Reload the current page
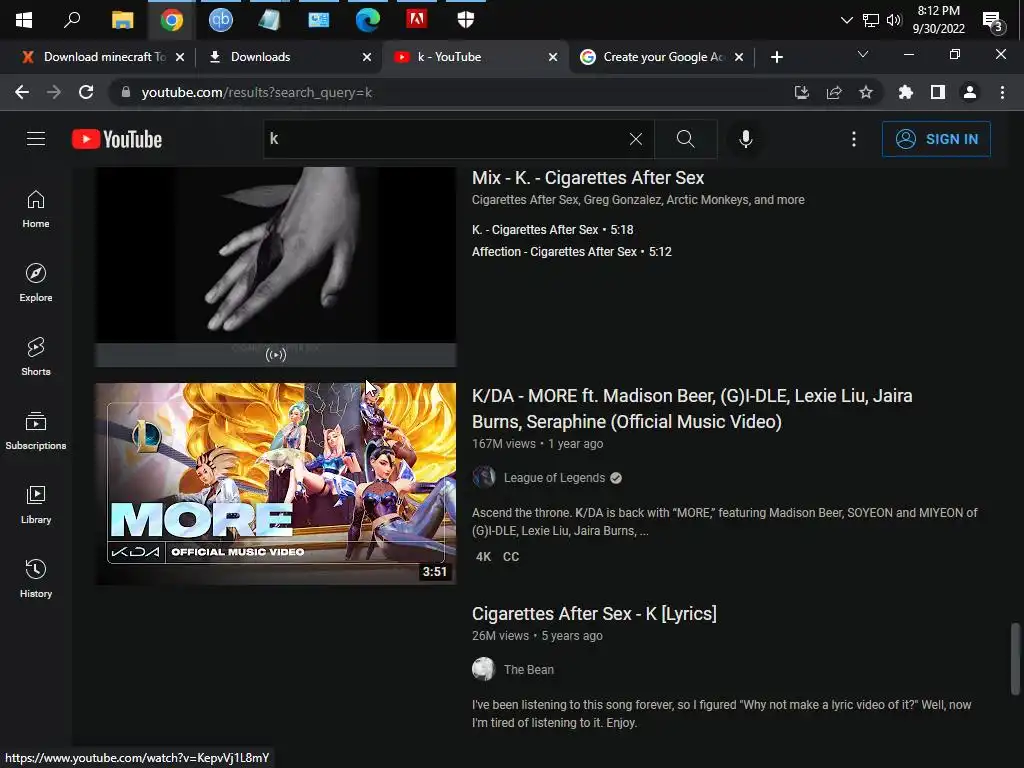 point(86,92)
